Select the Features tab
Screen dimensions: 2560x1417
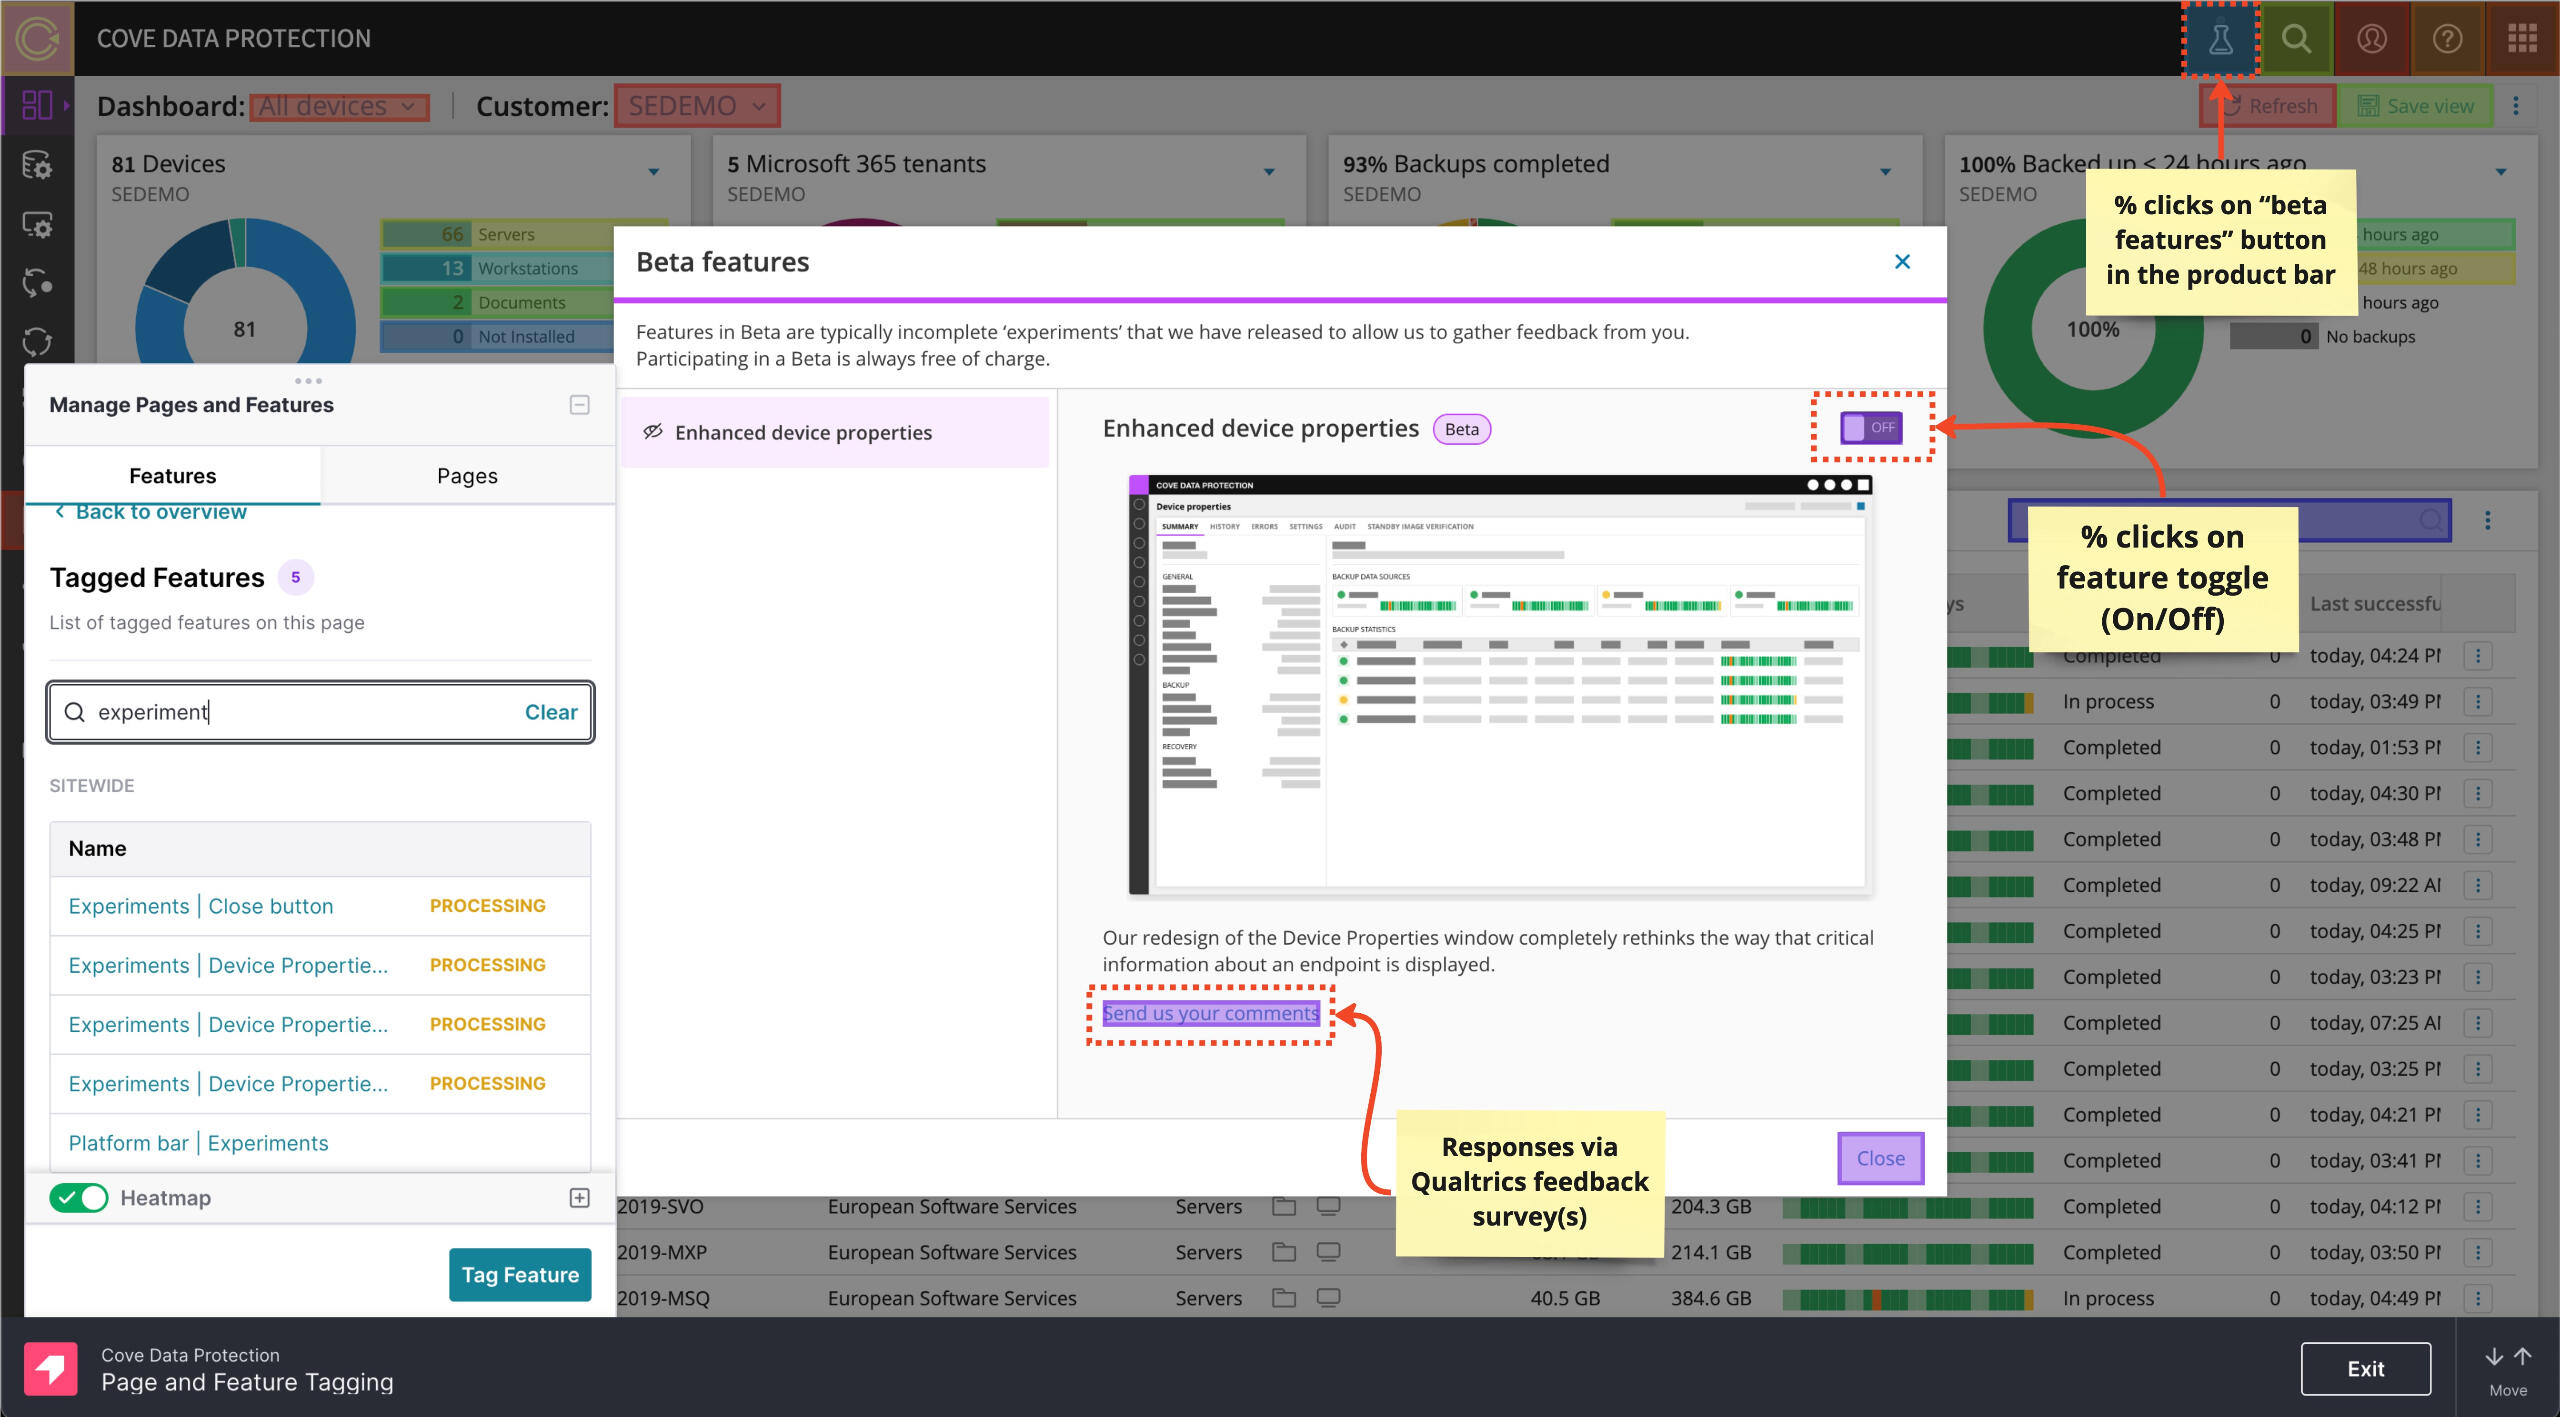click(172, 476)
